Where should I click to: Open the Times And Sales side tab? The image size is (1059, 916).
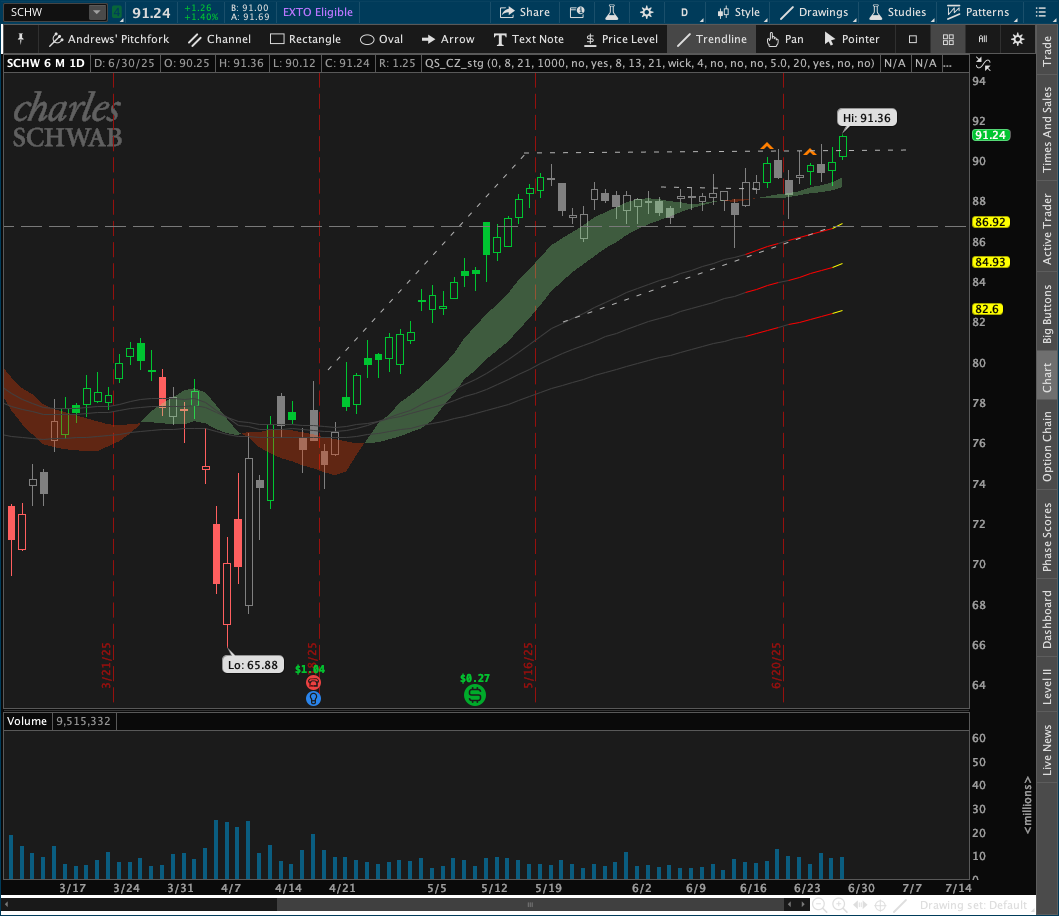pos(1048,129)
